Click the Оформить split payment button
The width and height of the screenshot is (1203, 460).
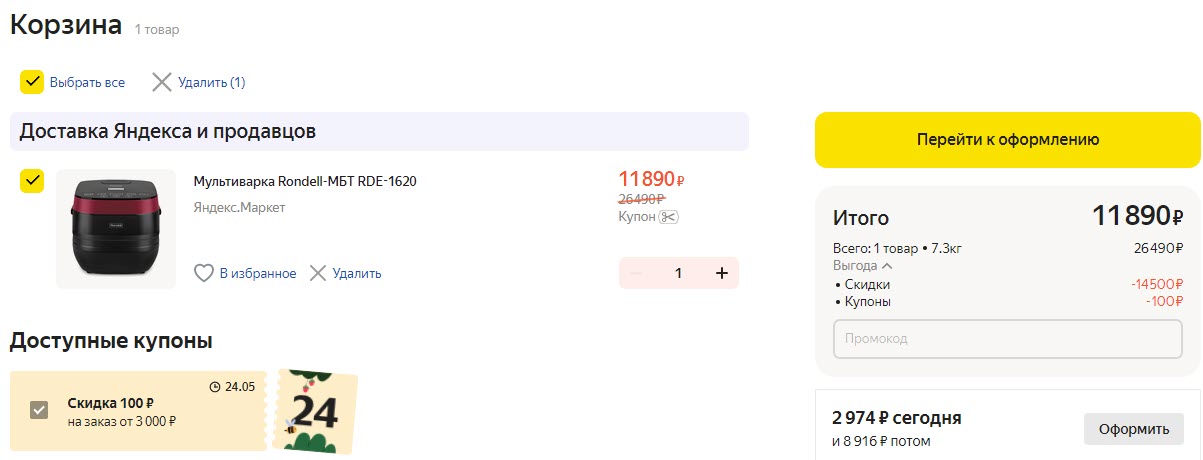[x=1133, y=429]
